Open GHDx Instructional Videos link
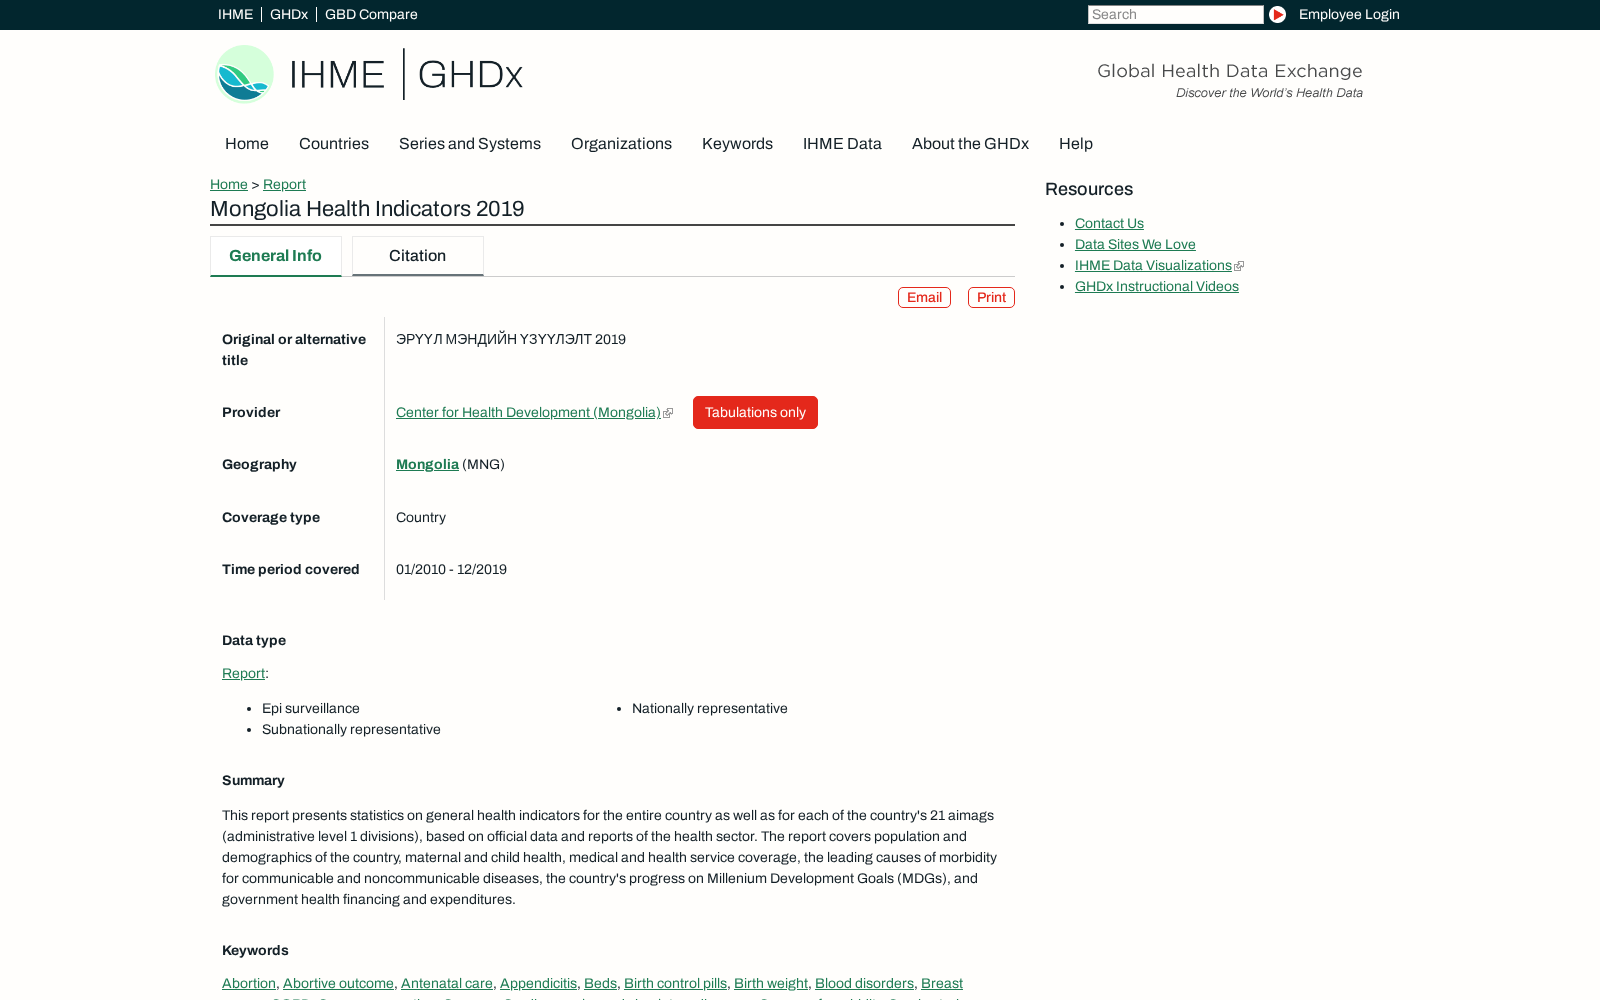 [x=1156, y=286]
